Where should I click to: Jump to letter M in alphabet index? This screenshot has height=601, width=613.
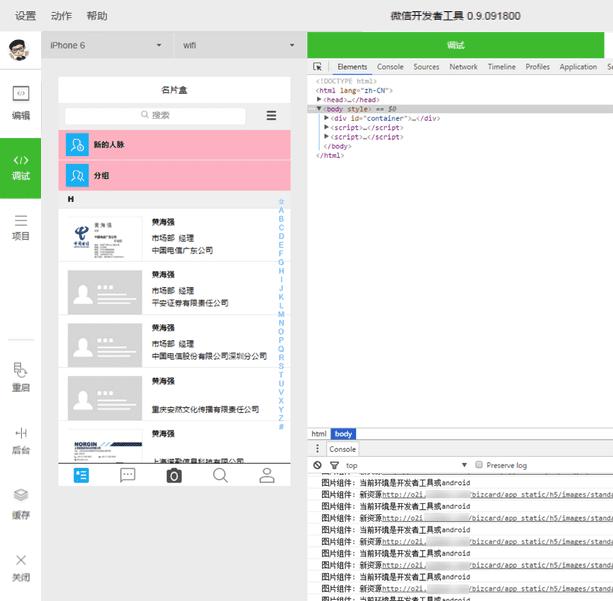click(x=281, y=314)
